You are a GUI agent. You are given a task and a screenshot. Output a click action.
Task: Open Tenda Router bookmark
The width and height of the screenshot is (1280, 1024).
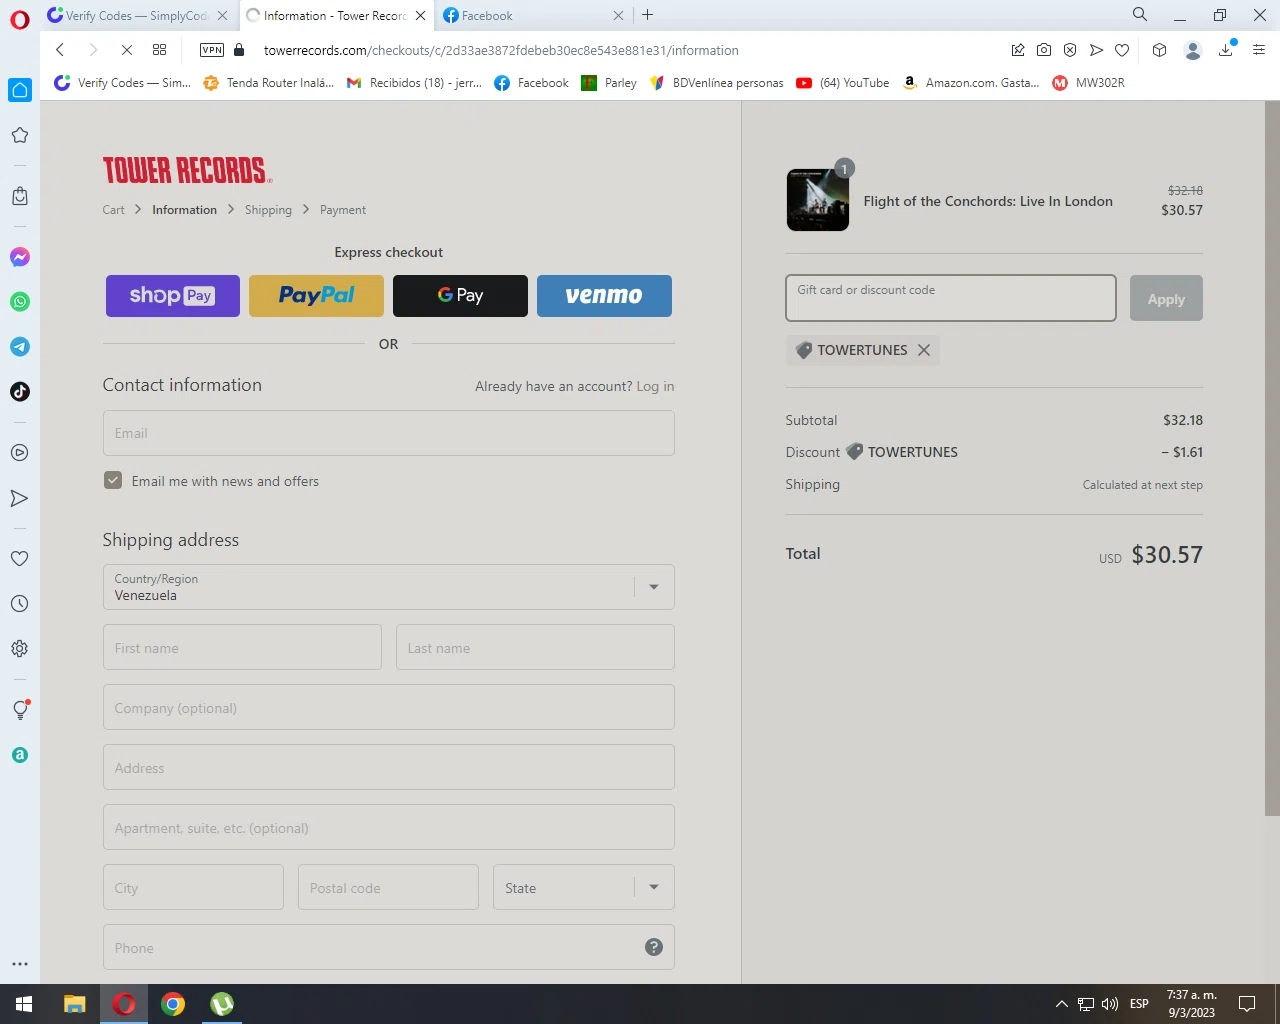click(268, 83)
